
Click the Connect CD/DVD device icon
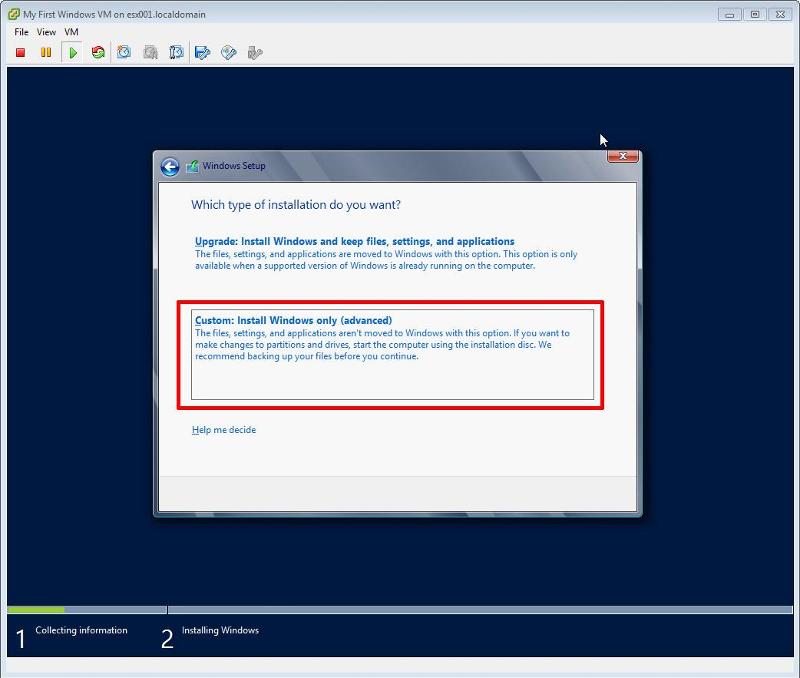(229, 53)
